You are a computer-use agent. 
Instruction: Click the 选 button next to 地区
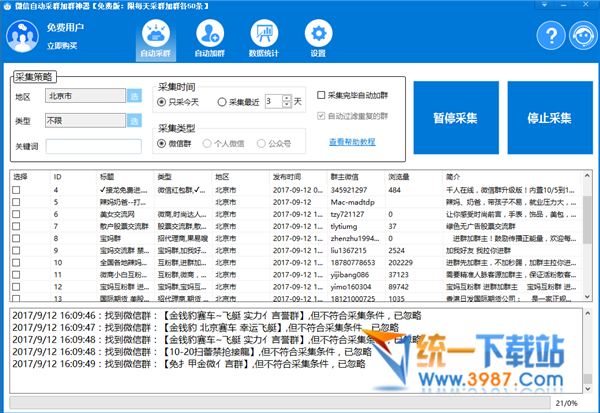[x=134, y=96]
